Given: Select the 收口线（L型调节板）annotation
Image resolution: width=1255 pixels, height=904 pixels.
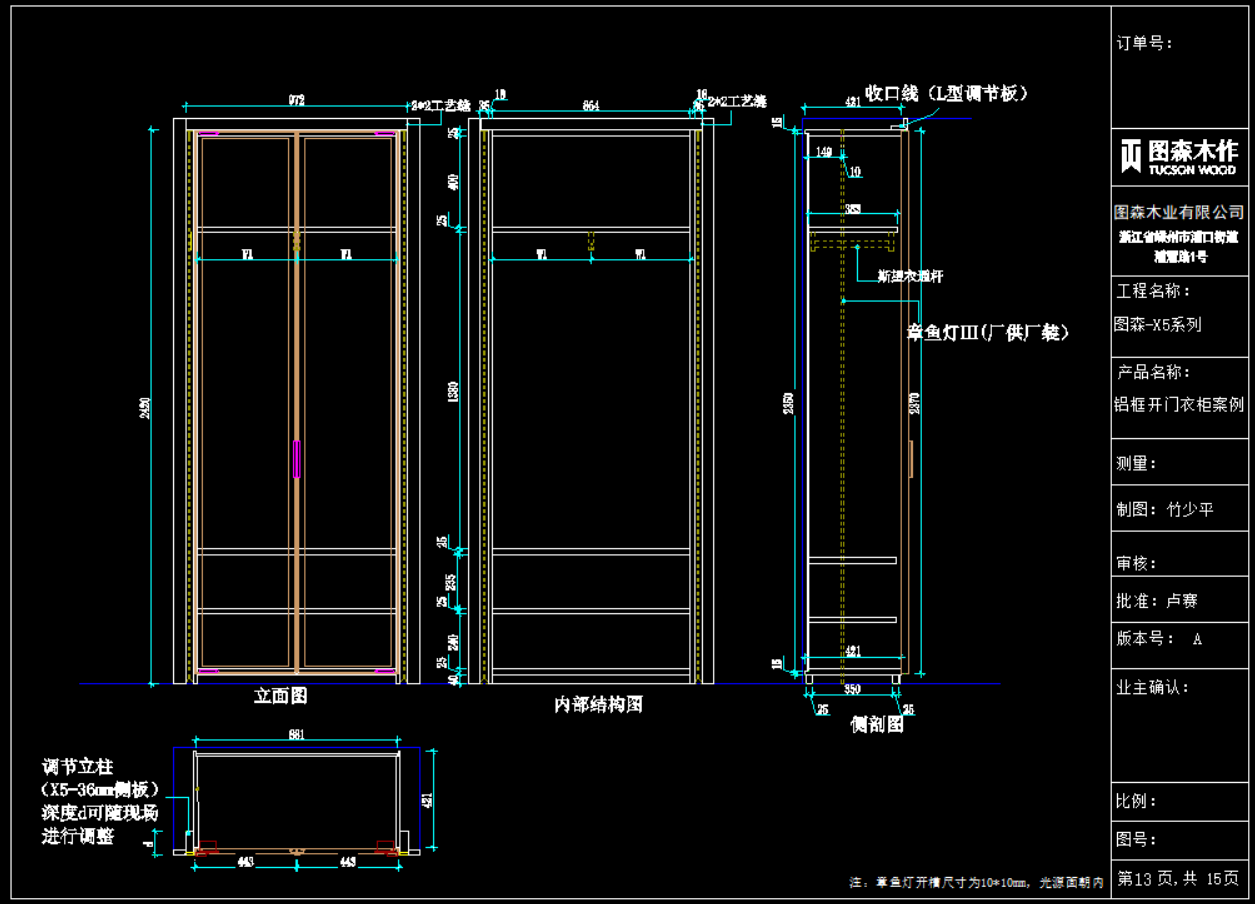Looking at the screenshot, I should click(946, 93).
